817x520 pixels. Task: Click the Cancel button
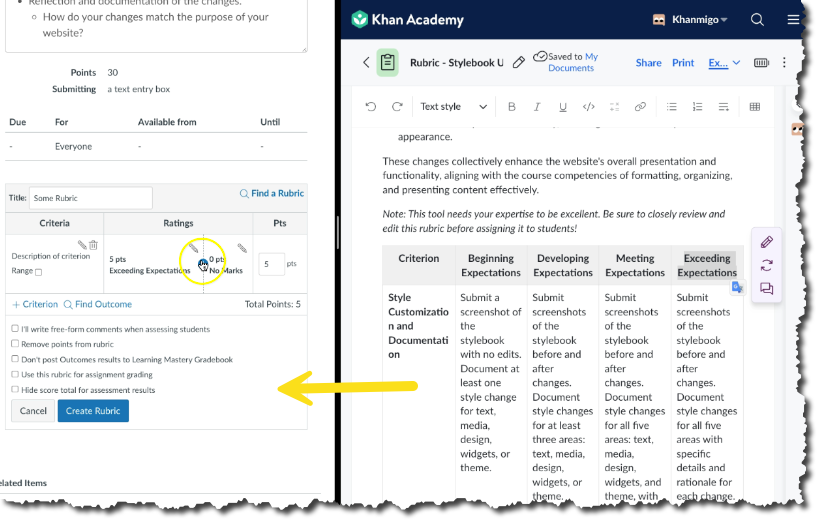pyautogui.click(x=33, y=411)
